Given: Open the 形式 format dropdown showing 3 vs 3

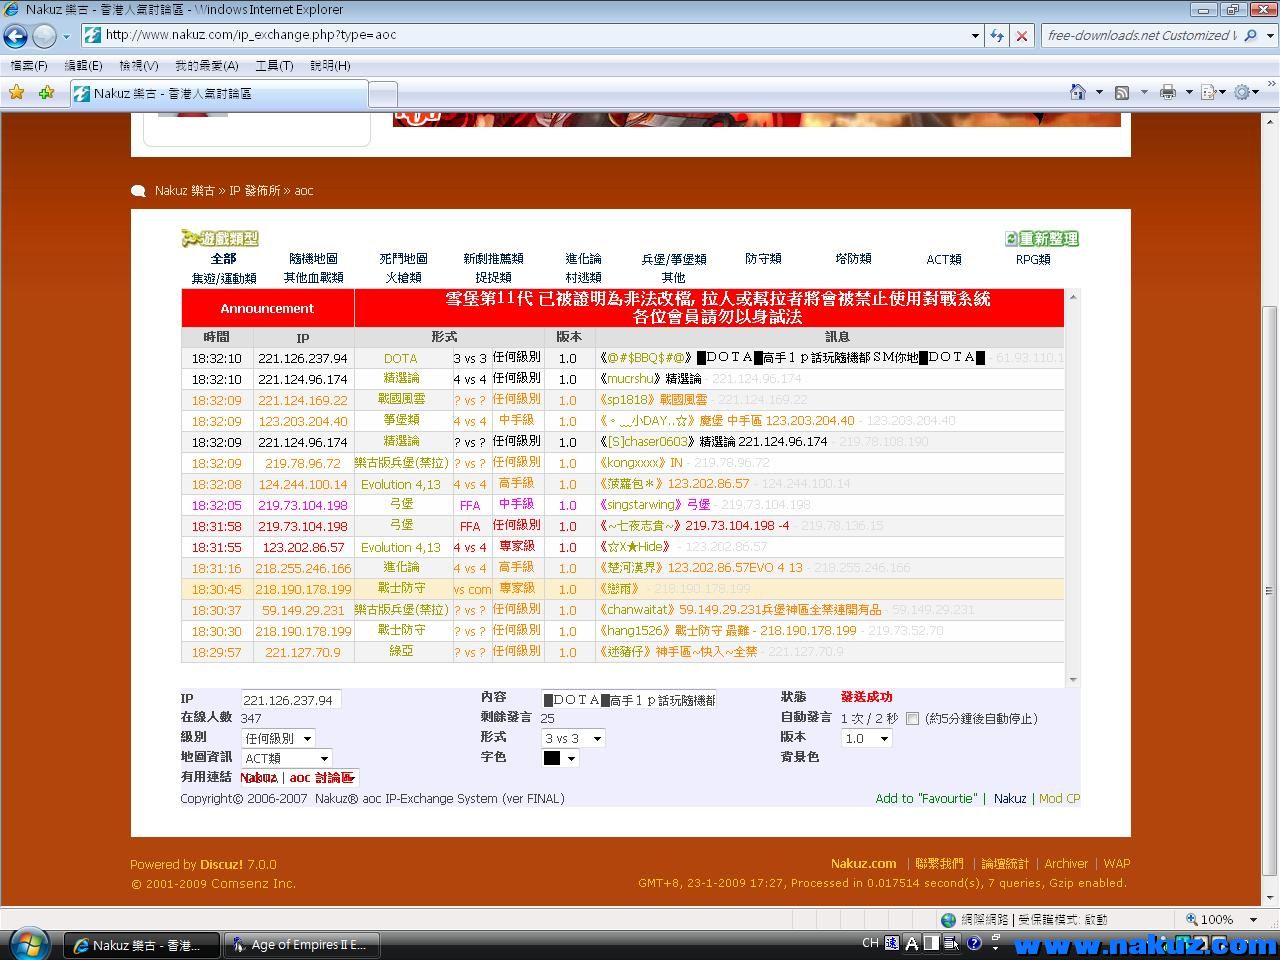Looking at the screenshot, I should 573,738.
